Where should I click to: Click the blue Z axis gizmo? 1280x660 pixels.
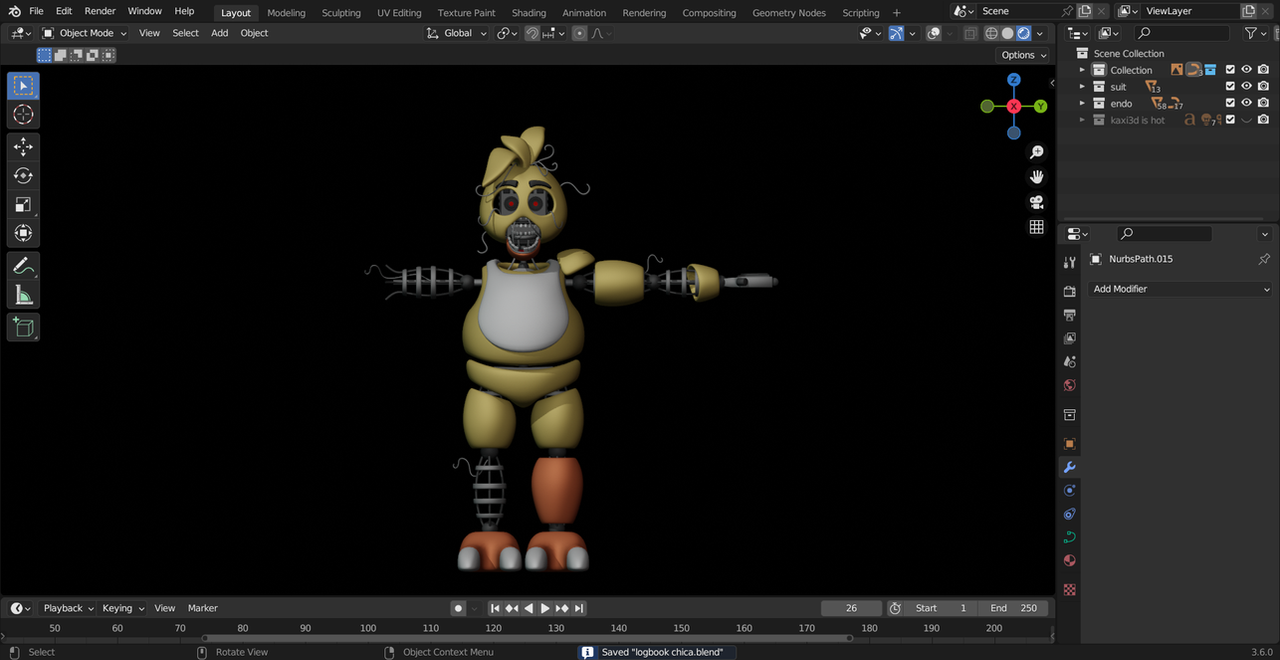(x=1014, y=80)
